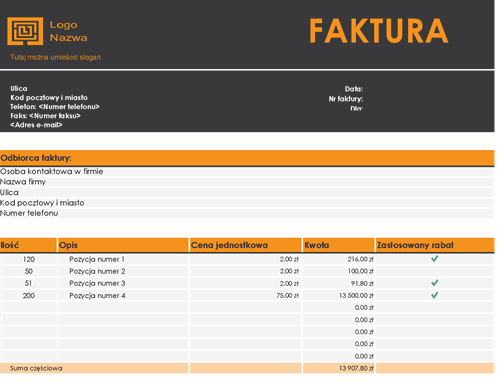Click the Data: label
Image resolution: width=498 pixels, height=382 pixels.
[x=354, y=89]
